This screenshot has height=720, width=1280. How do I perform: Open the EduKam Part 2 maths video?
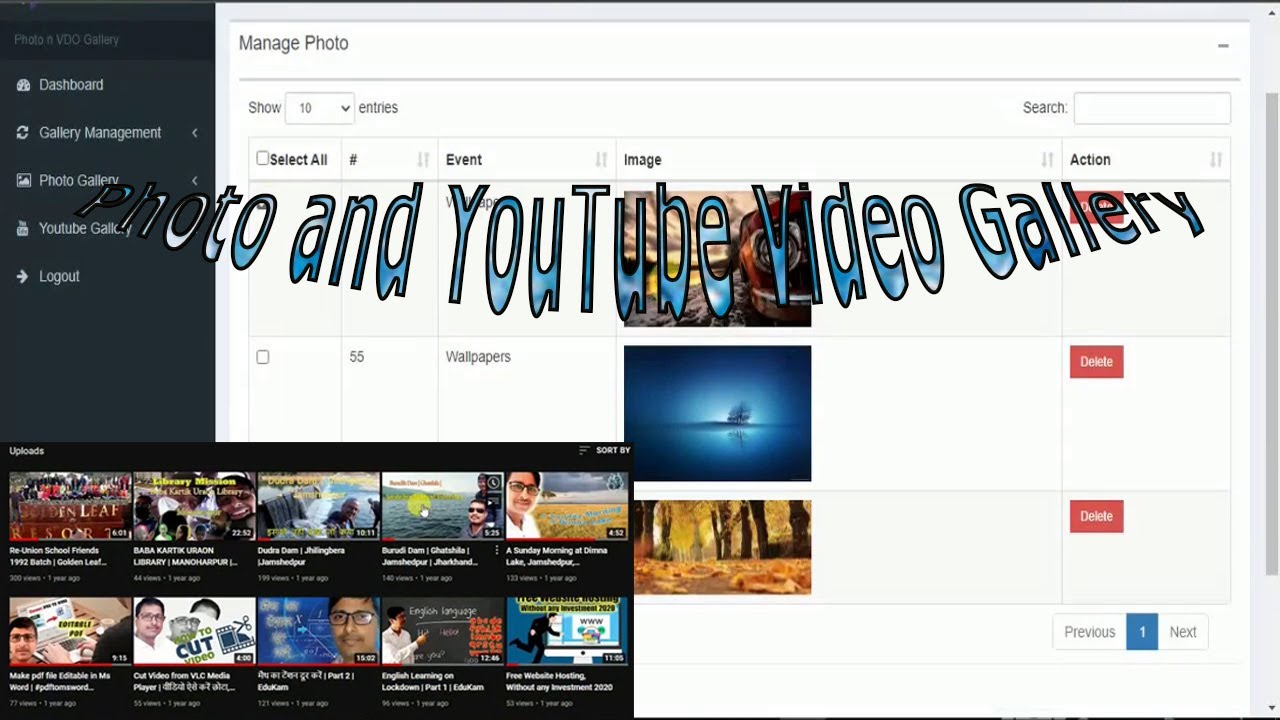(x=318, y=632)
